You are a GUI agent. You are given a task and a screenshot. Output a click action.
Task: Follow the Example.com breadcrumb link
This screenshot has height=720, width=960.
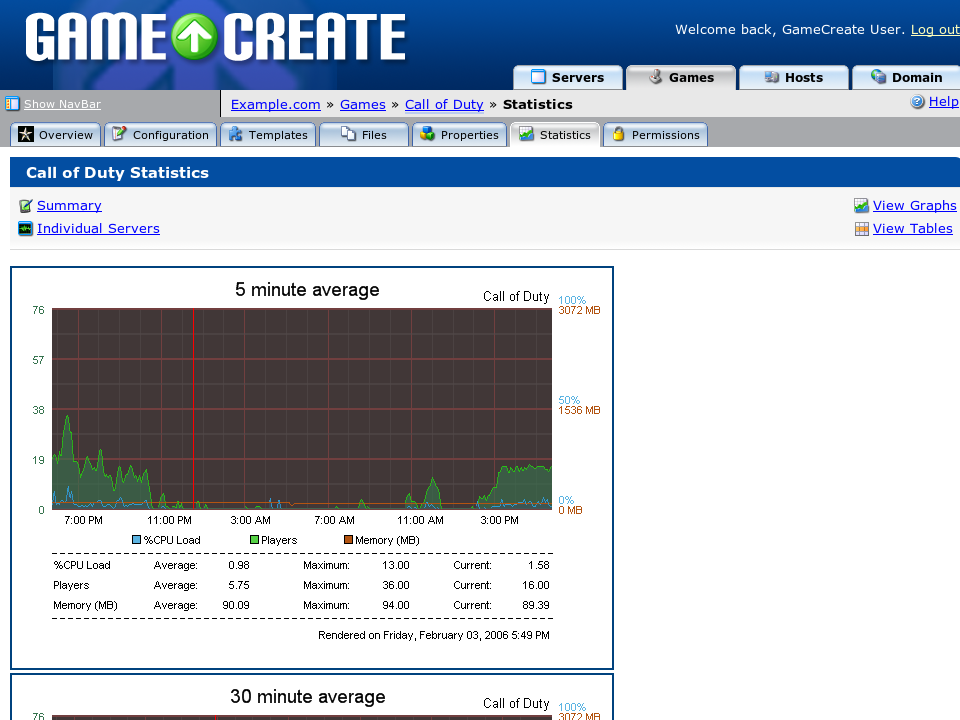(276, 105)
